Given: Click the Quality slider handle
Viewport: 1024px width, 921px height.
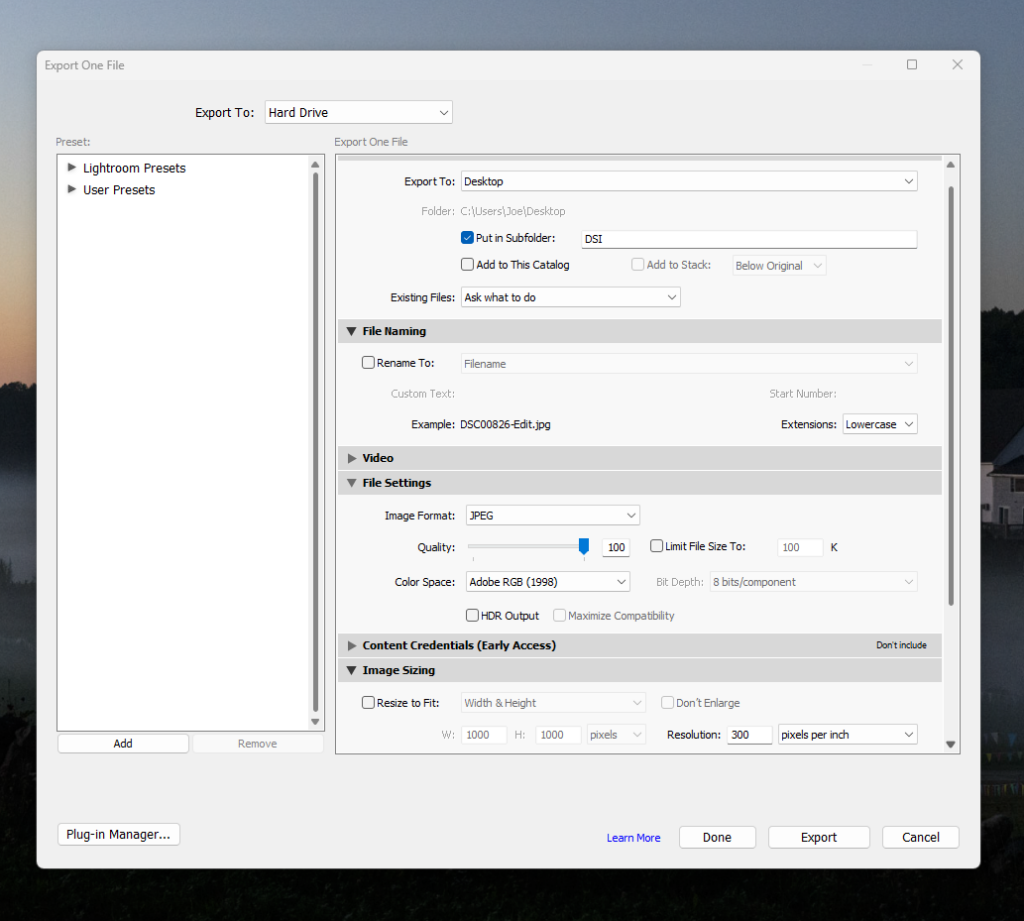Looking at the screenshot, I should pyautogui.click(x=583, y=546).
